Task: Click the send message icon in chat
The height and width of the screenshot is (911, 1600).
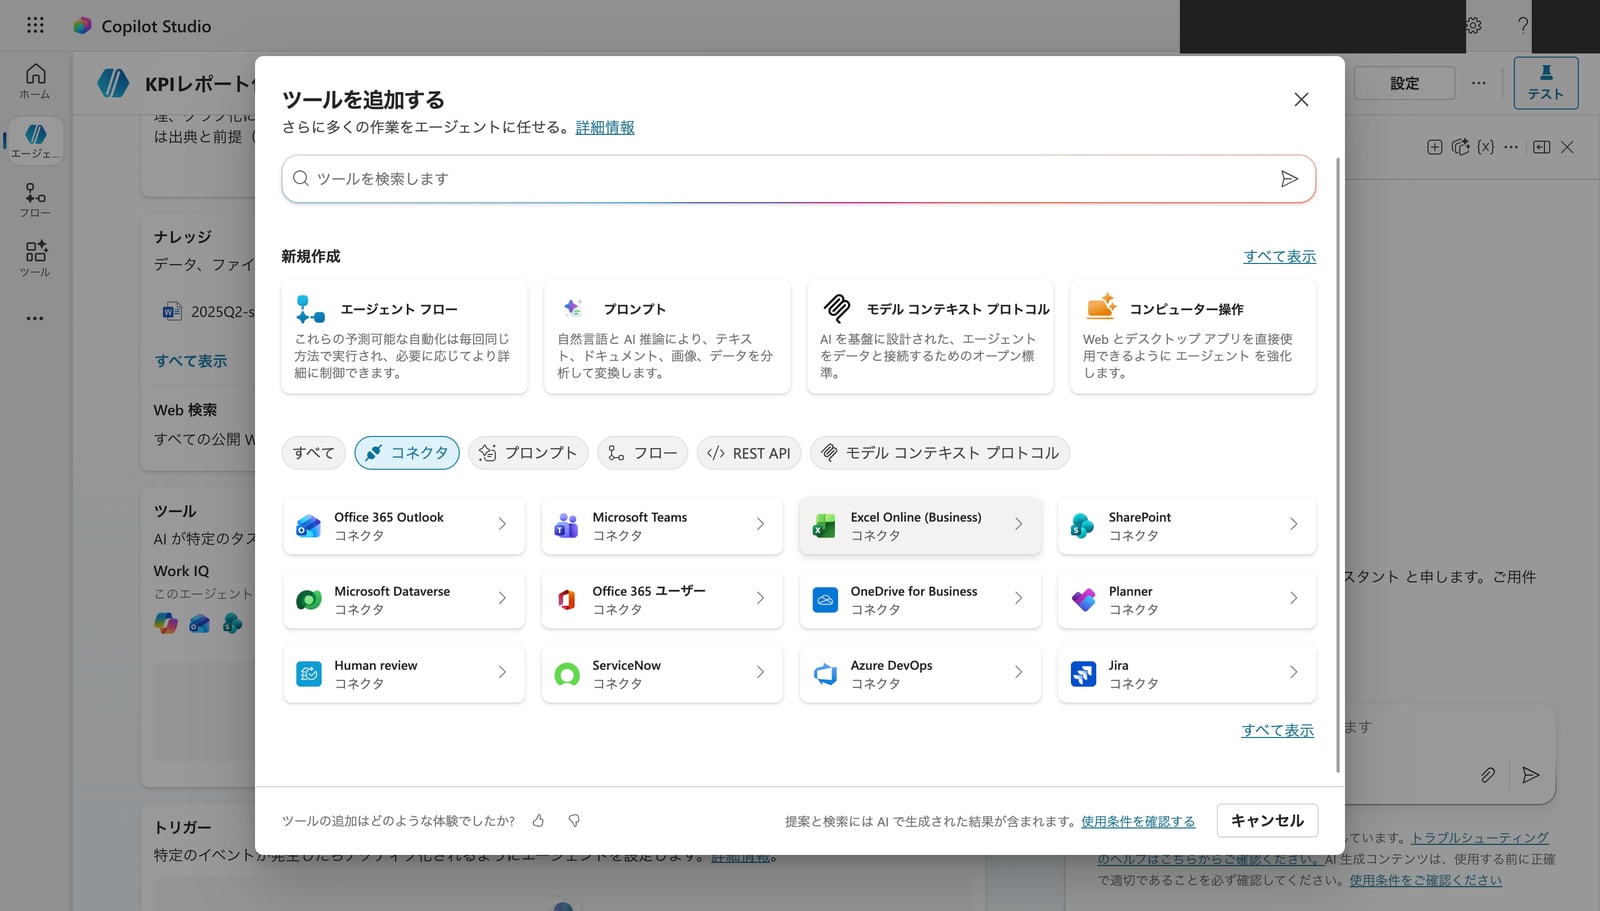Action: [1530, 775]
